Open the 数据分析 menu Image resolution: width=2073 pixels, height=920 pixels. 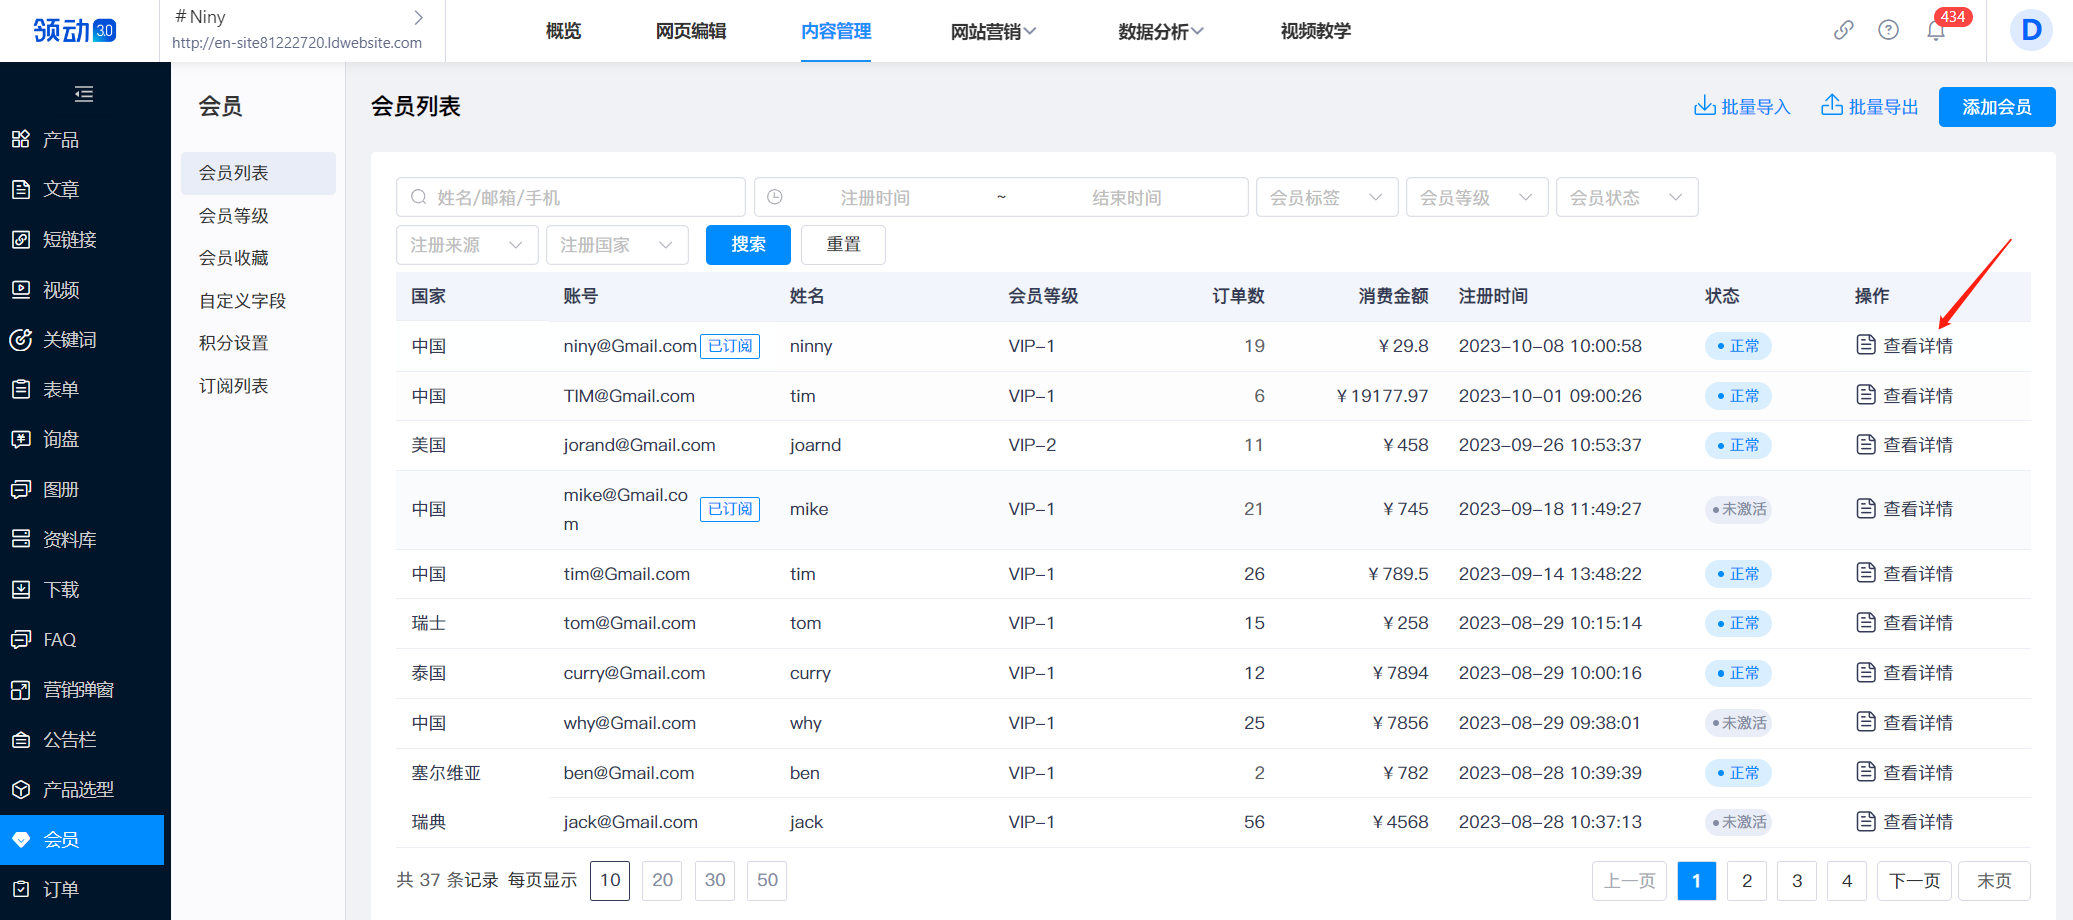(x=1160, y=32)
